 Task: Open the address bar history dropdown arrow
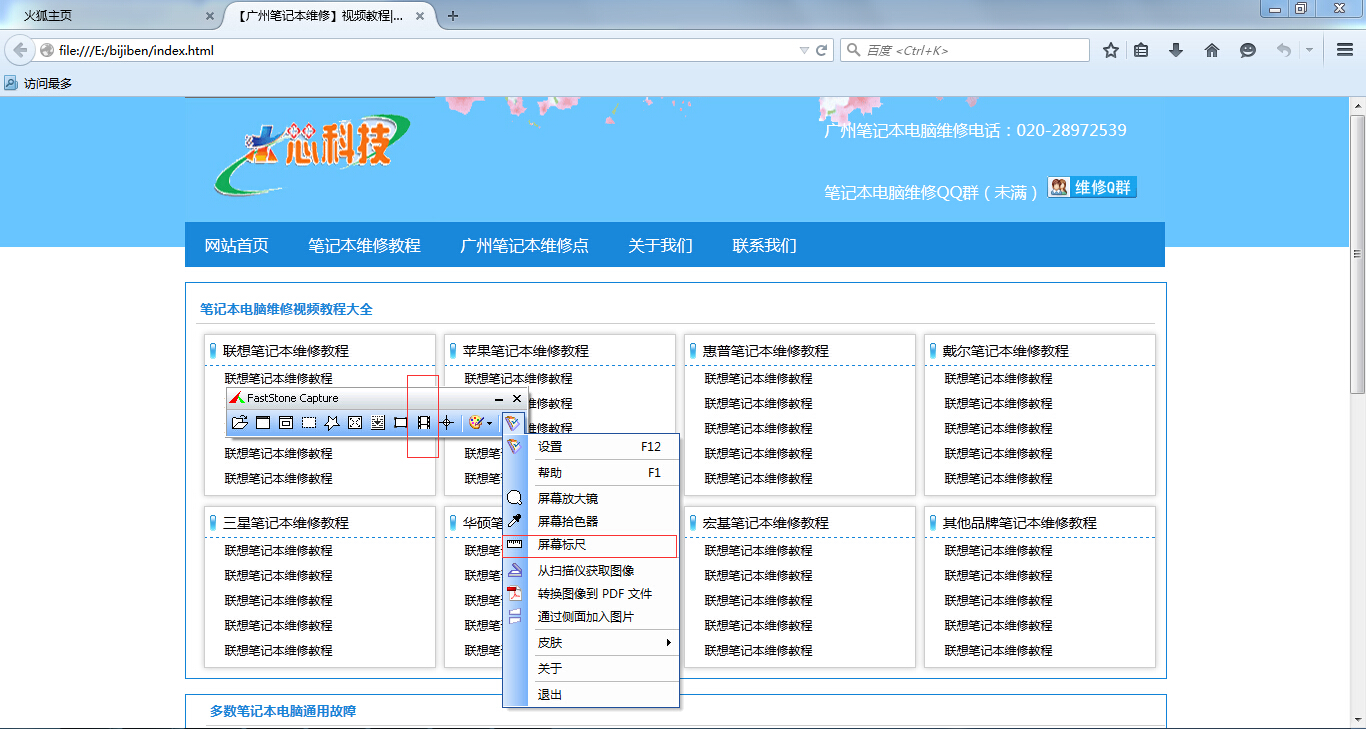pyautogui.click(x=804, y=50)
